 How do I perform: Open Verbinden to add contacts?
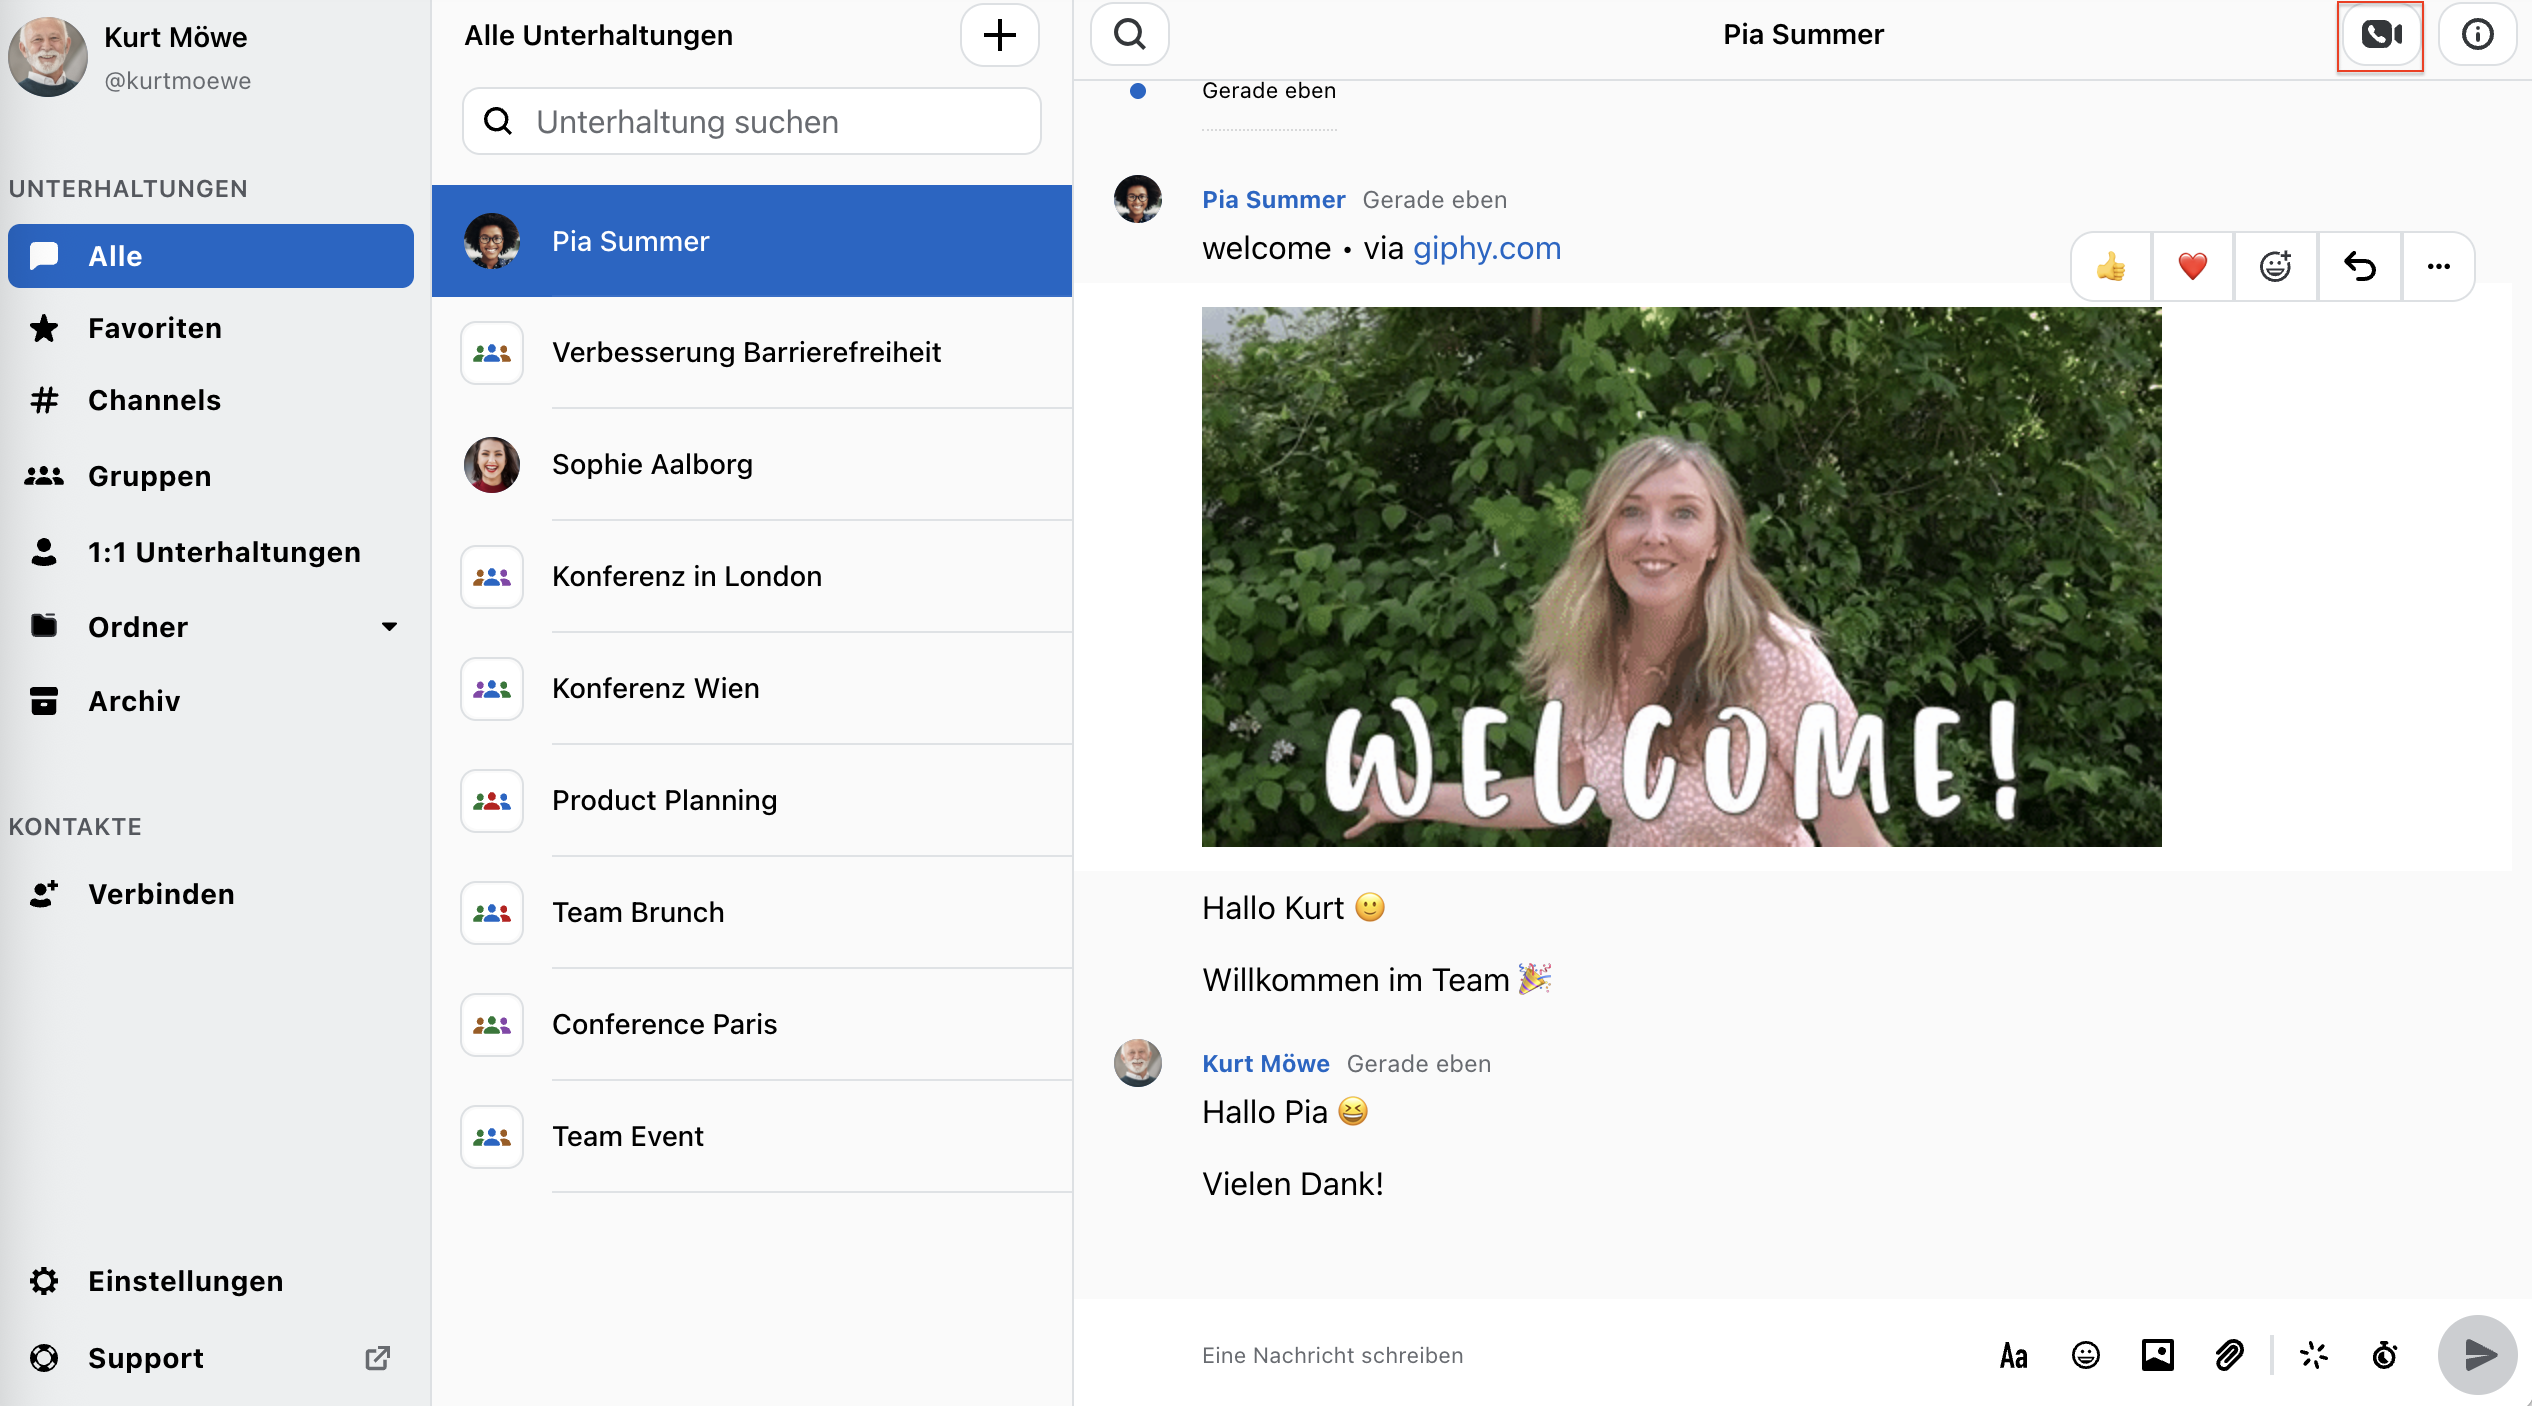point(210,894)
